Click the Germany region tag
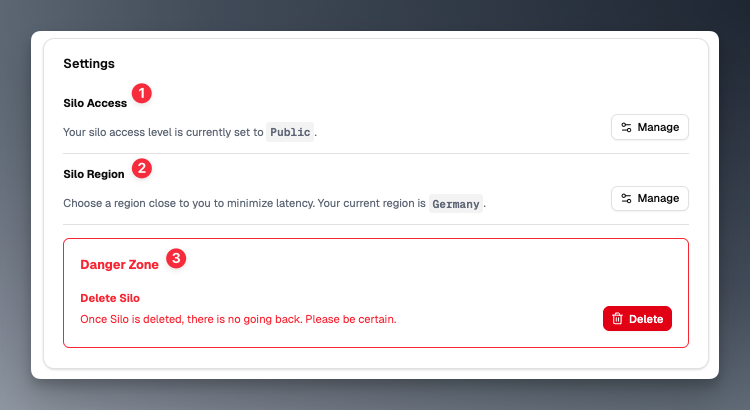 [456, 203]
